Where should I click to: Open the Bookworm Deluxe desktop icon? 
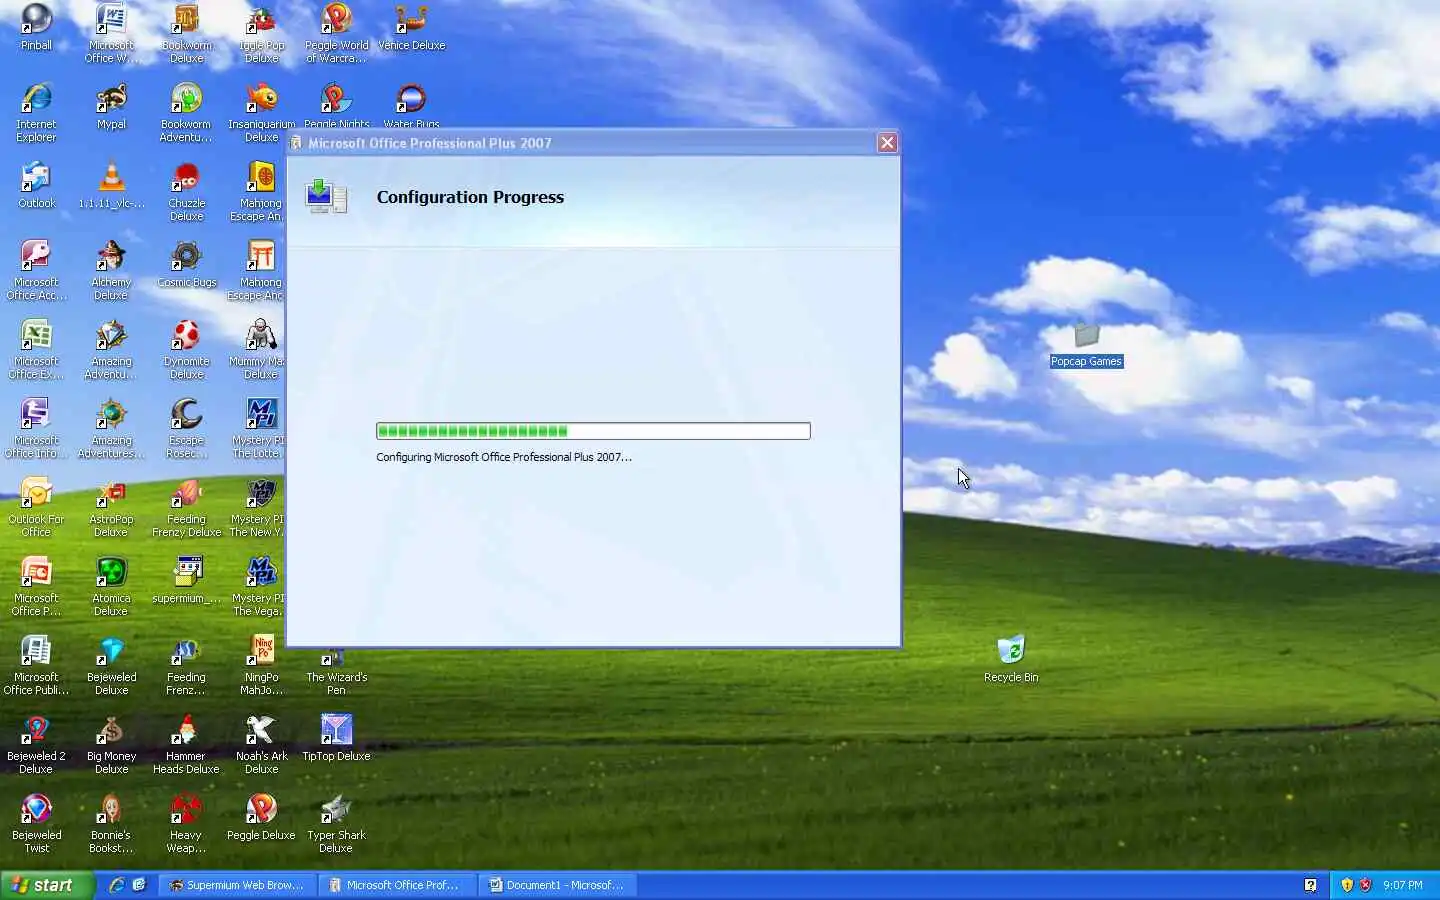pyautogui.click(x=186, y=34)
